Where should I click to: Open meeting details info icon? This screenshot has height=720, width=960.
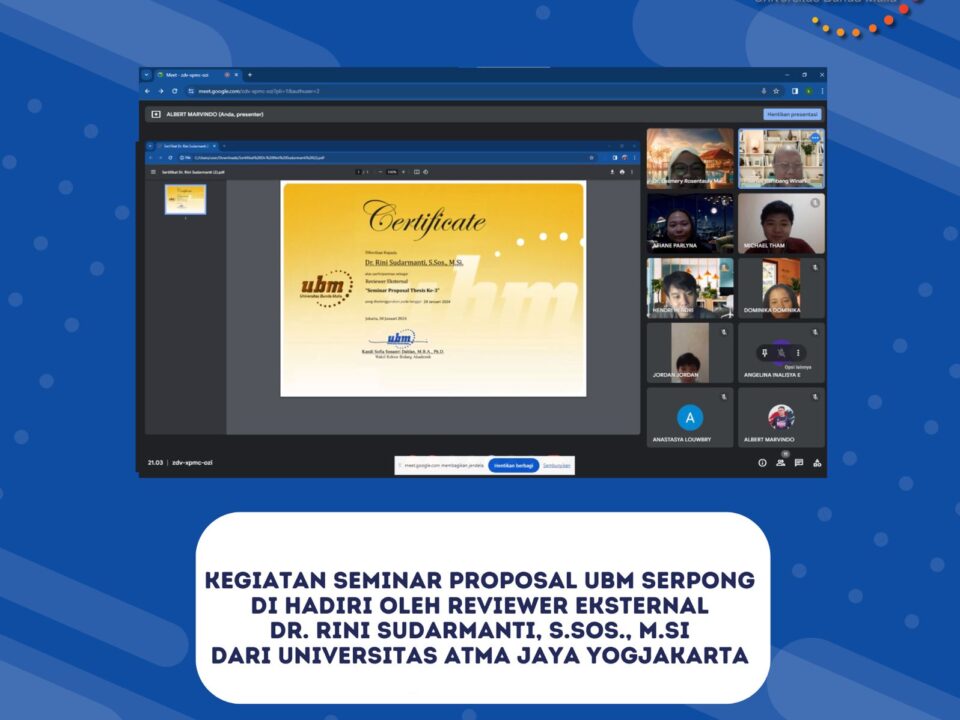[762, 463]
